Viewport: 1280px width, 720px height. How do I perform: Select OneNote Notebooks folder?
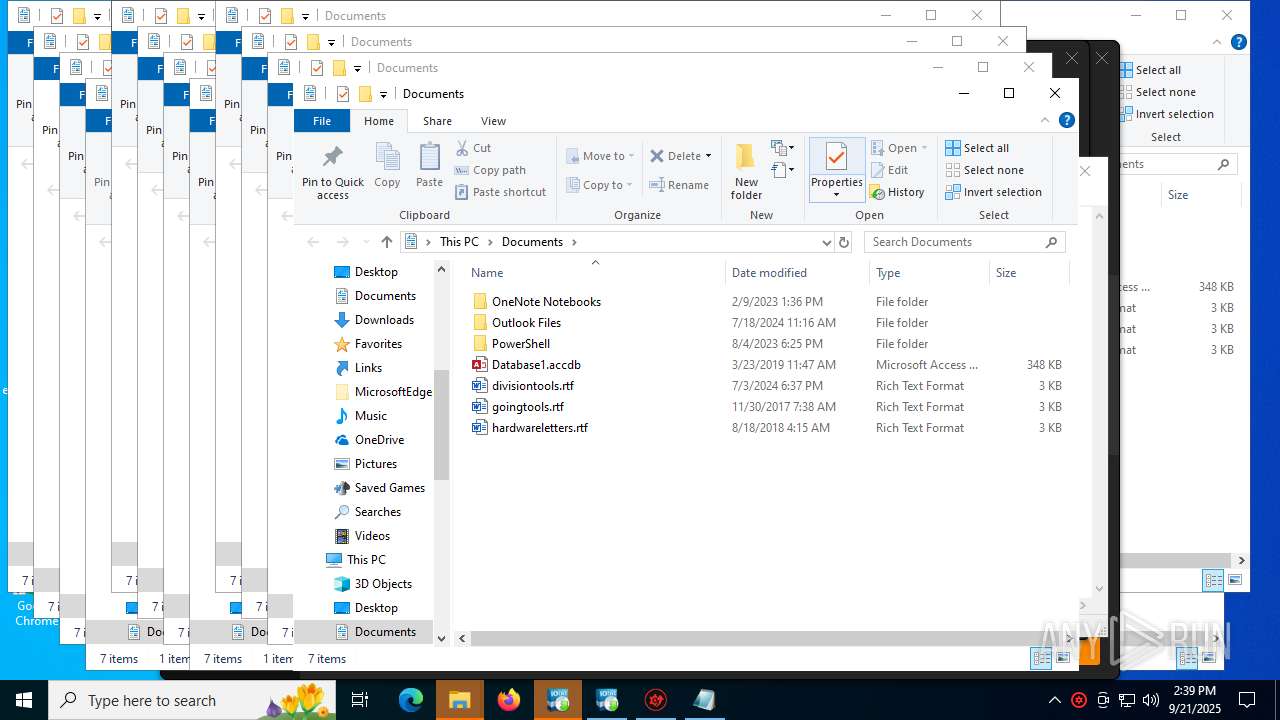point(546,301)
